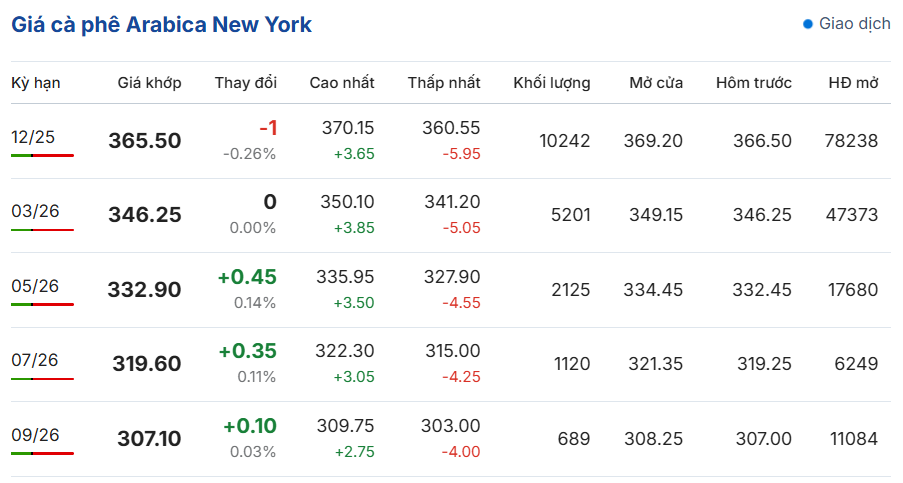Click the range bar under 09/26
The image size is (903, 483).
pos(42,453)
